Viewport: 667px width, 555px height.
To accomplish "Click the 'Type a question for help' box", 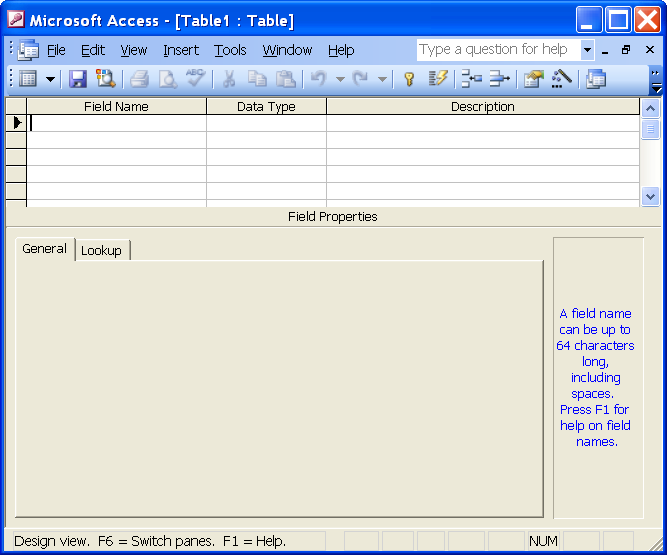I will [x=499, y=50].
